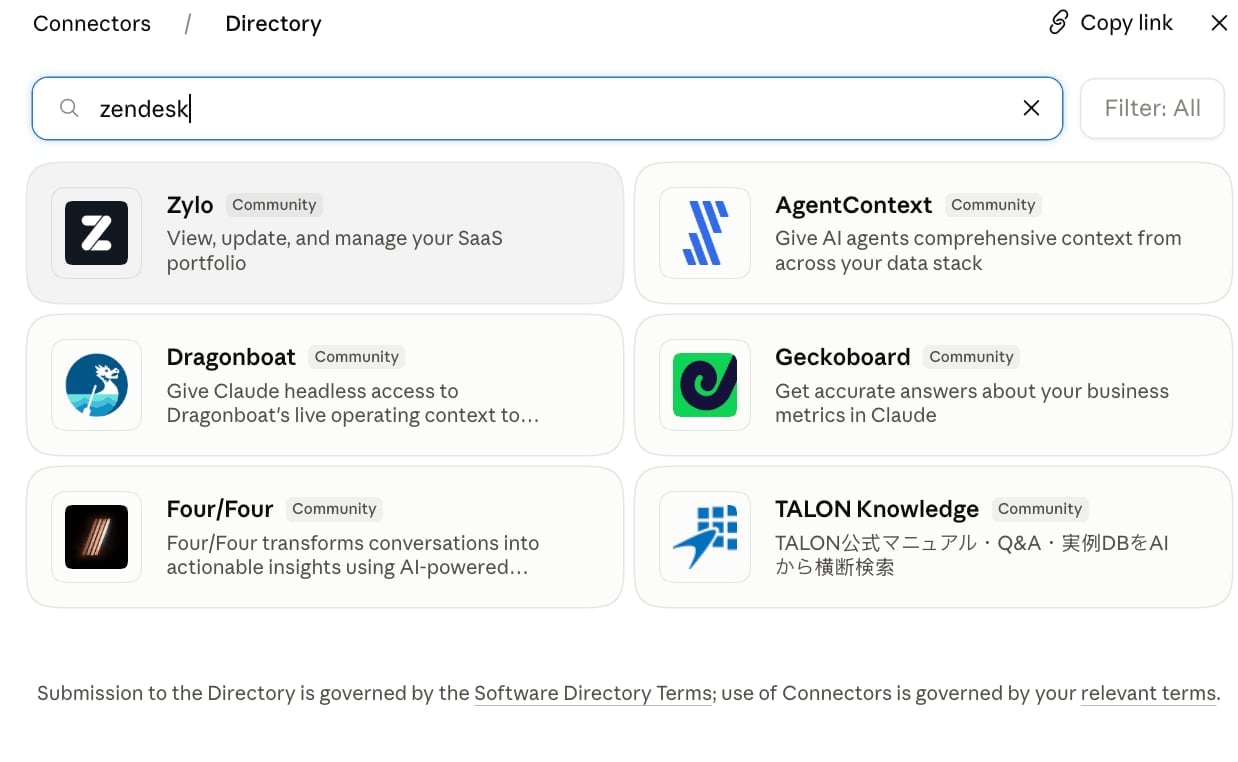The image size is (1238, 762).
Task: Click "Give Claude headless access to" description
Action: pyautogui.click(x=353, y=403)
